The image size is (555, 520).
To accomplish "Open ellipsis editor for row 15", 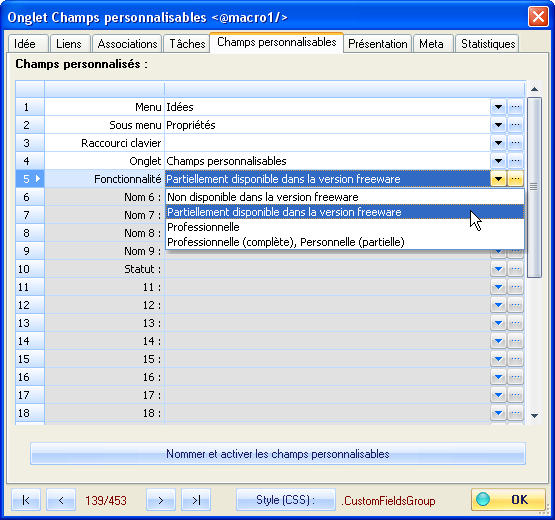I will [515, 359].
